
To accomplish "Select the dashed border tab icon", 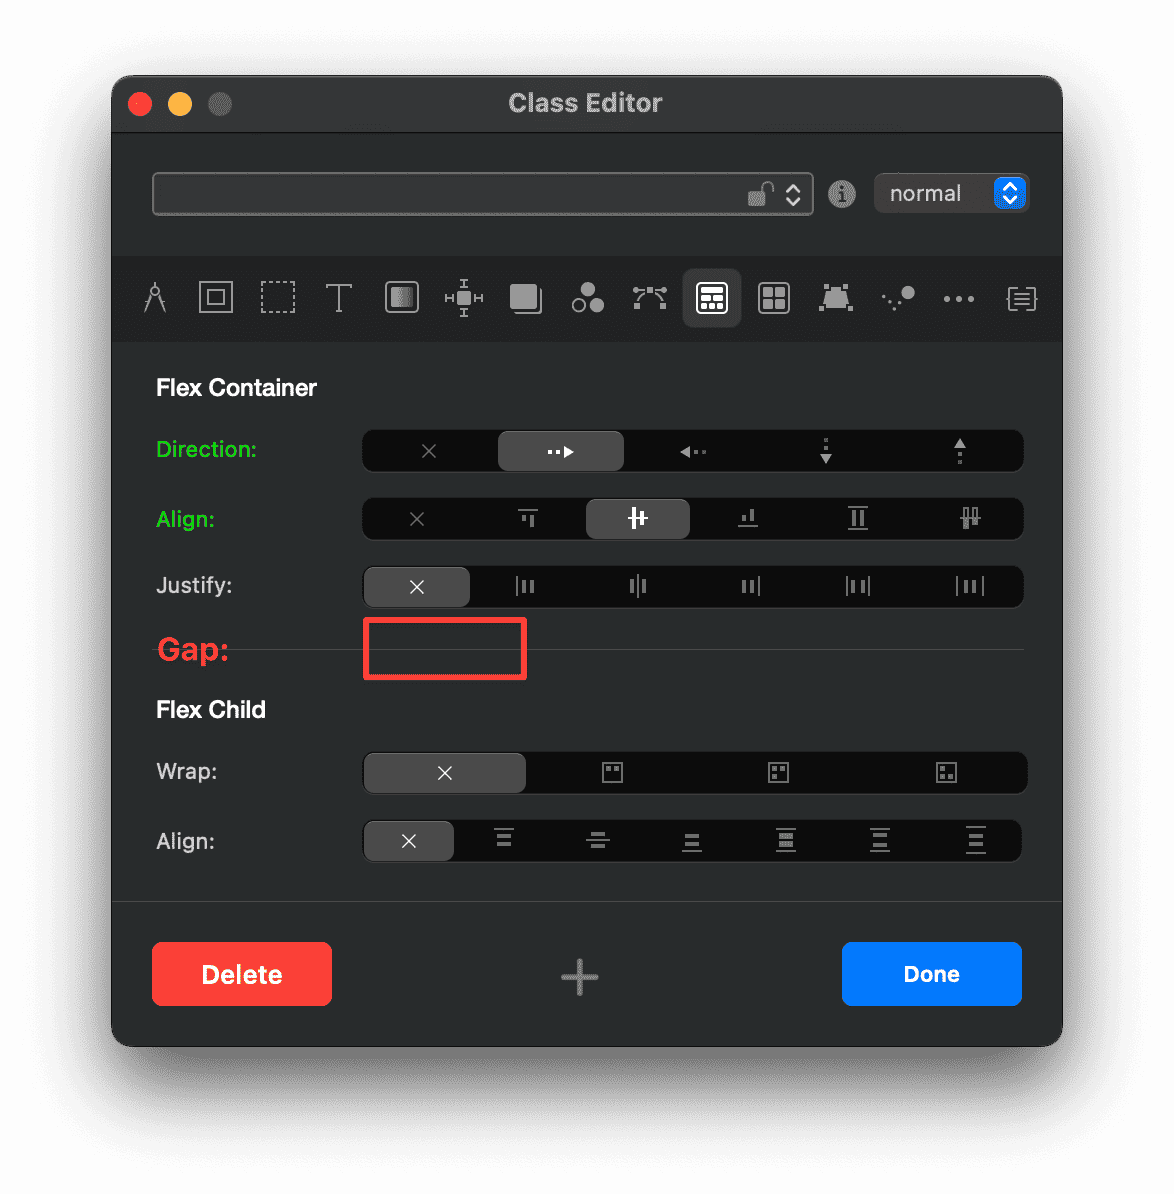I will [x=278, y=298].
